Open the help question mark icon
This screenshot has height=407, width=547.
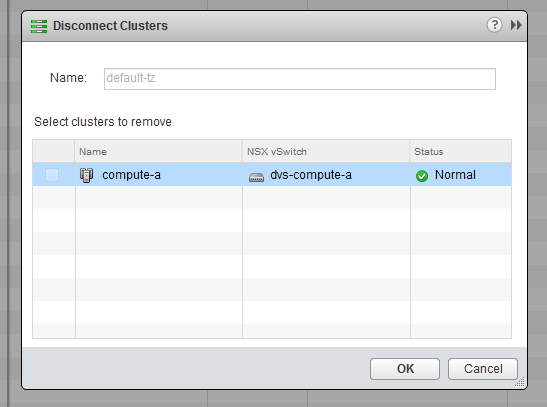click(494, 25)
